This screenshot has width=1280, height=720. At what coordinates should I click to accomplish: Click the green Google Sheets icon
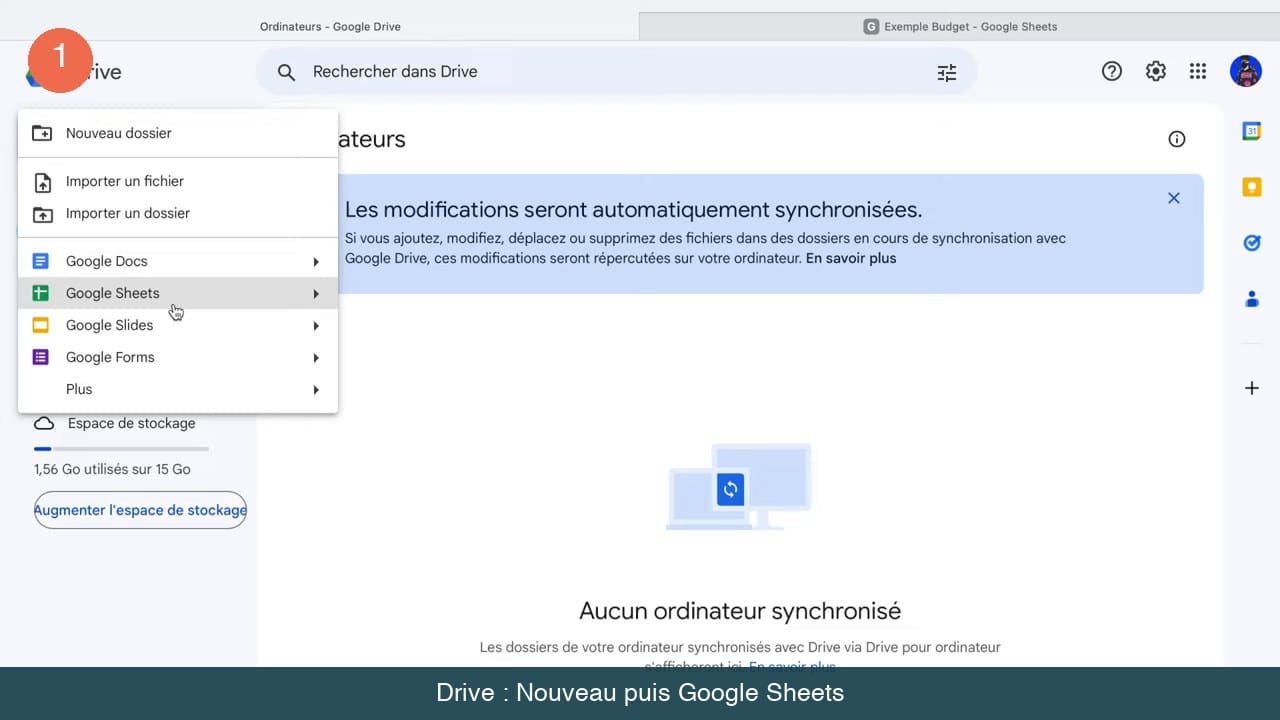(x=41, y=293)
